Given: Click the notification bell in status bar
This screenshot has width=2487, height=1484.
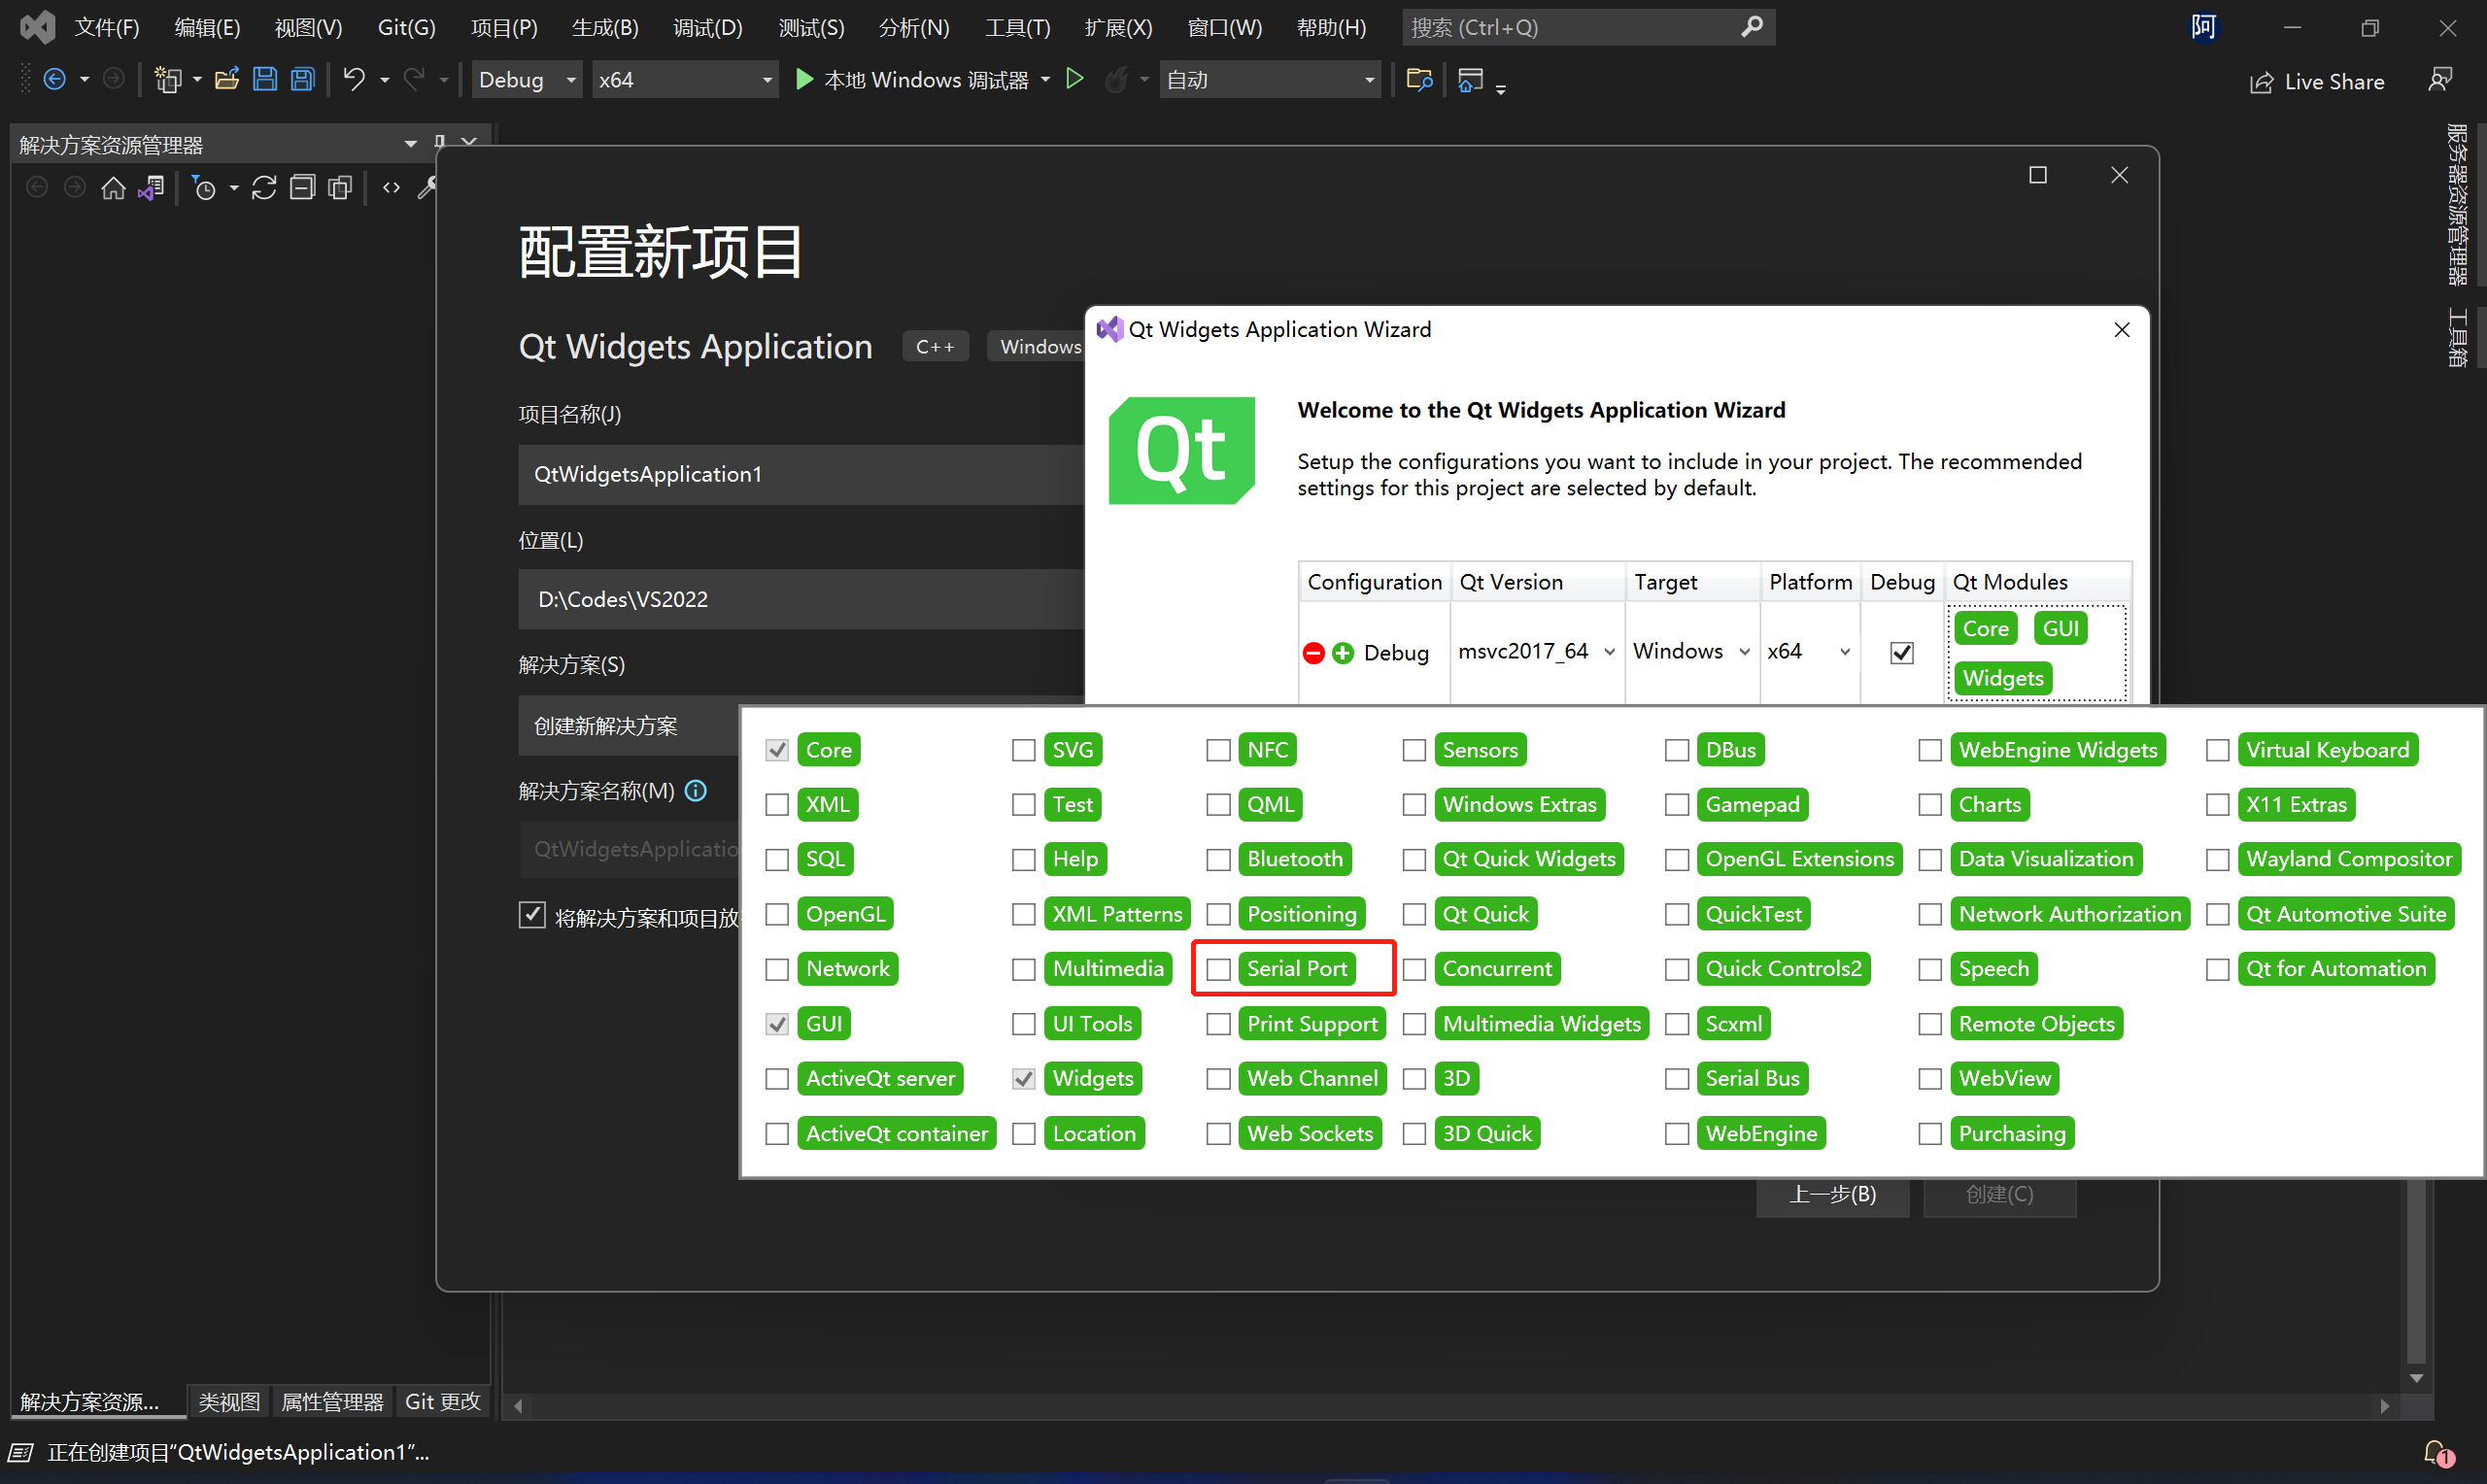Looking at the screenshot, I should click(x=2436, y=1452).
